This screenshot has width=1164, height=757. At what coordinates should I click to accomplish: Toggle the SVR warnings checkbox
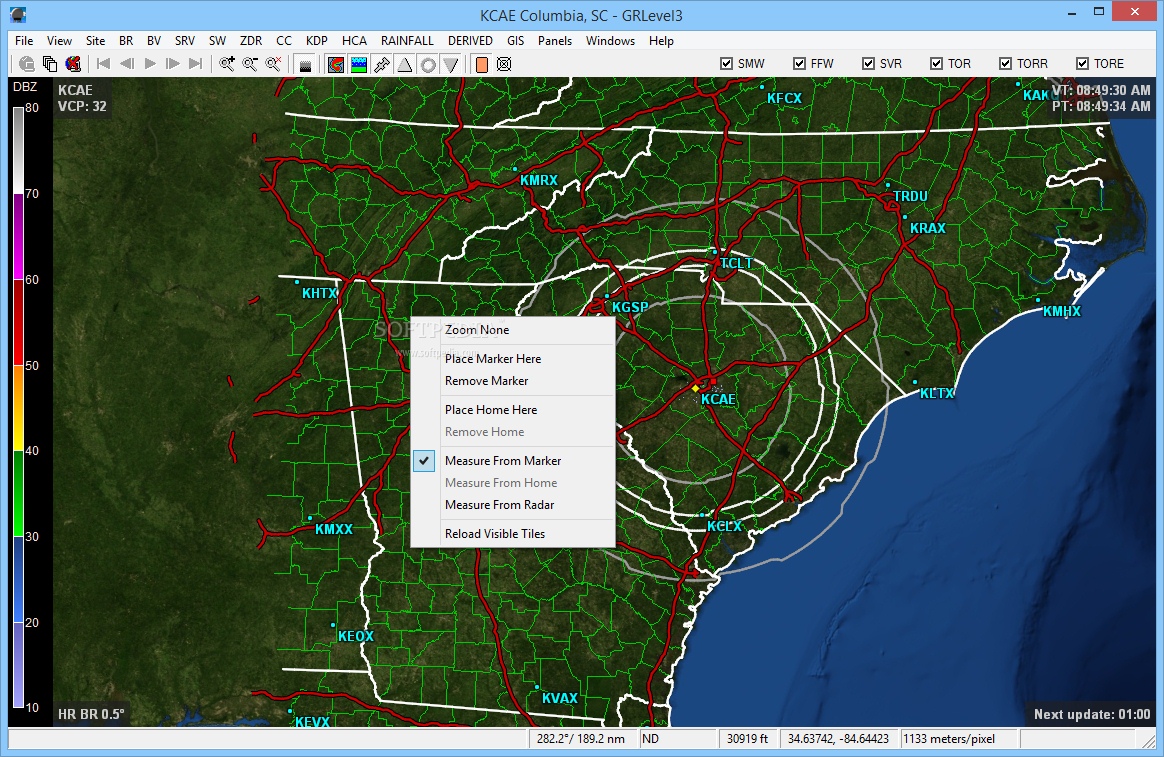pyautogui.click(x=869, y=64)
